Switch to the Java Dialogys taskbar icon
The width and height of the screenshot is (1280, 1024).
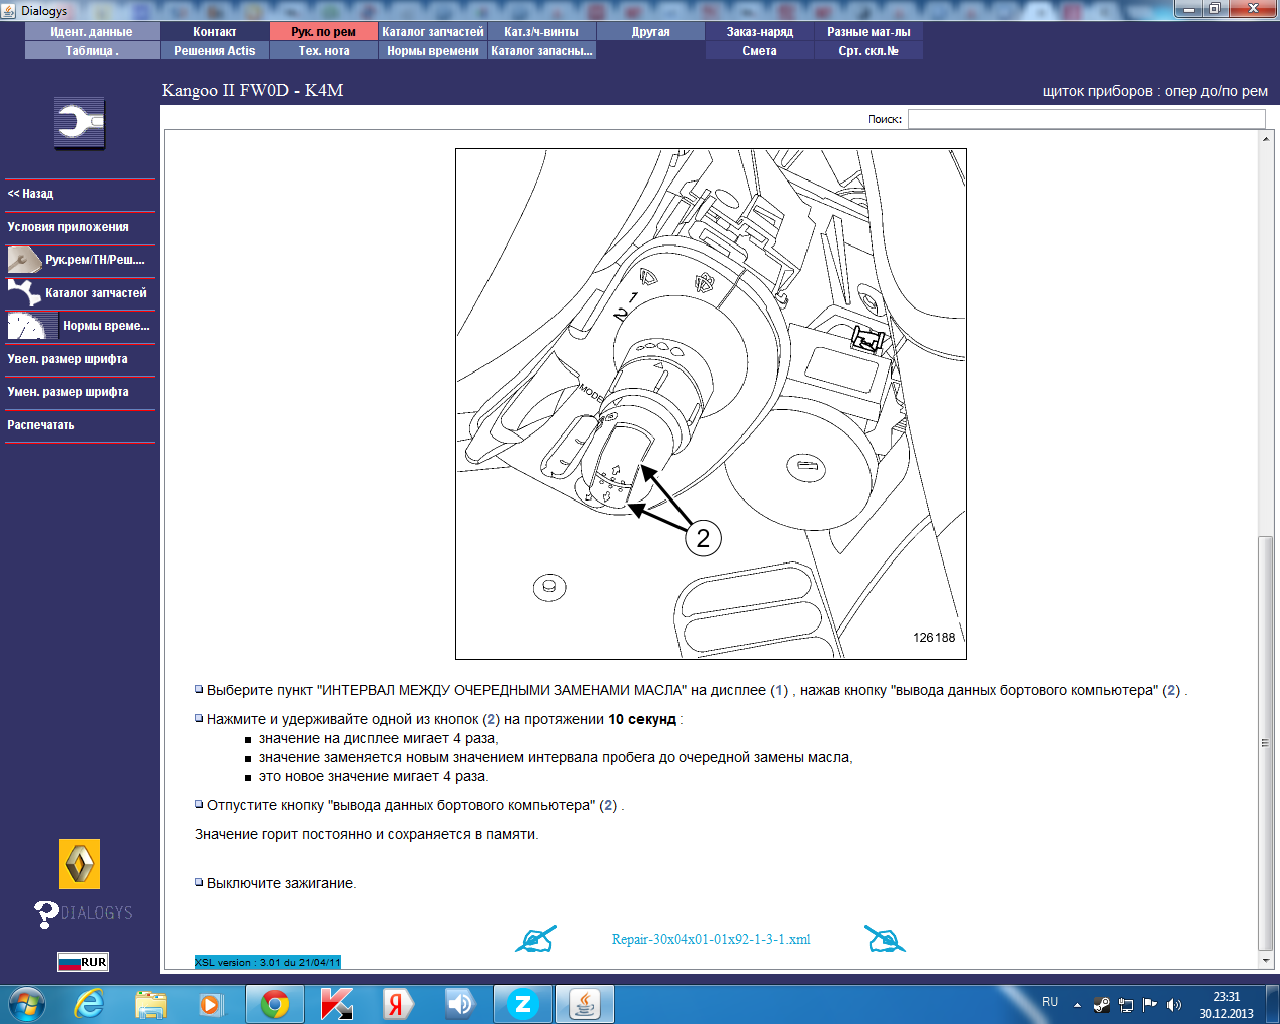(585, 1004)
